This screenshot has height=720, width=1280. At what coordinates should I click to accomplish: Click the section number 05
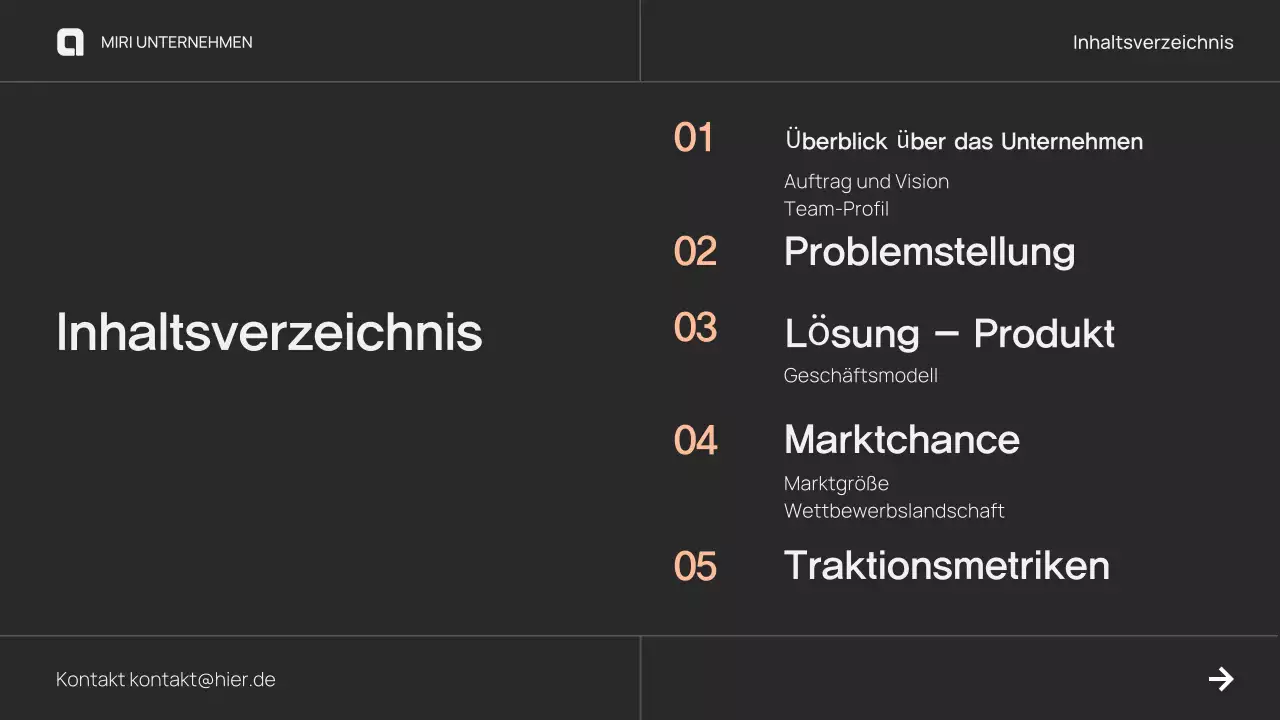(695, 566)
